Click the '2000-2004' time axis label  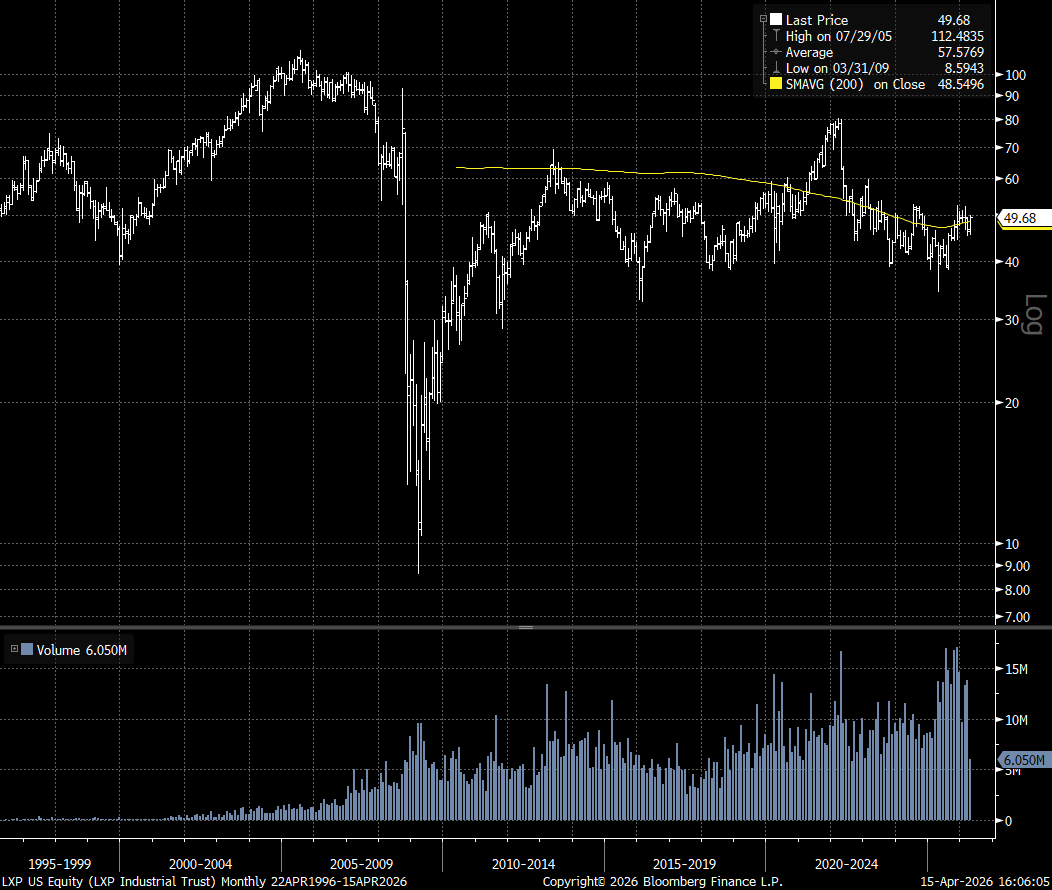pos(201,864)
